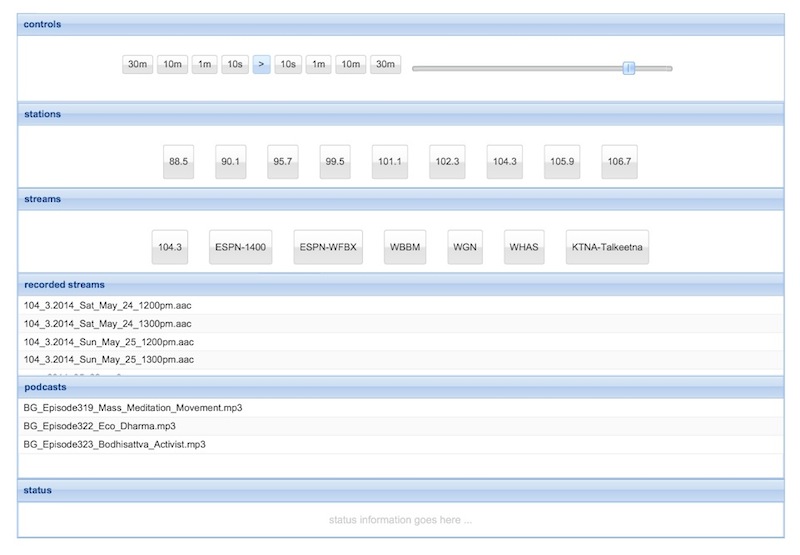Click the slider handle in the controls panel
This screenshot has height=555, width=800.
point(629,68)
